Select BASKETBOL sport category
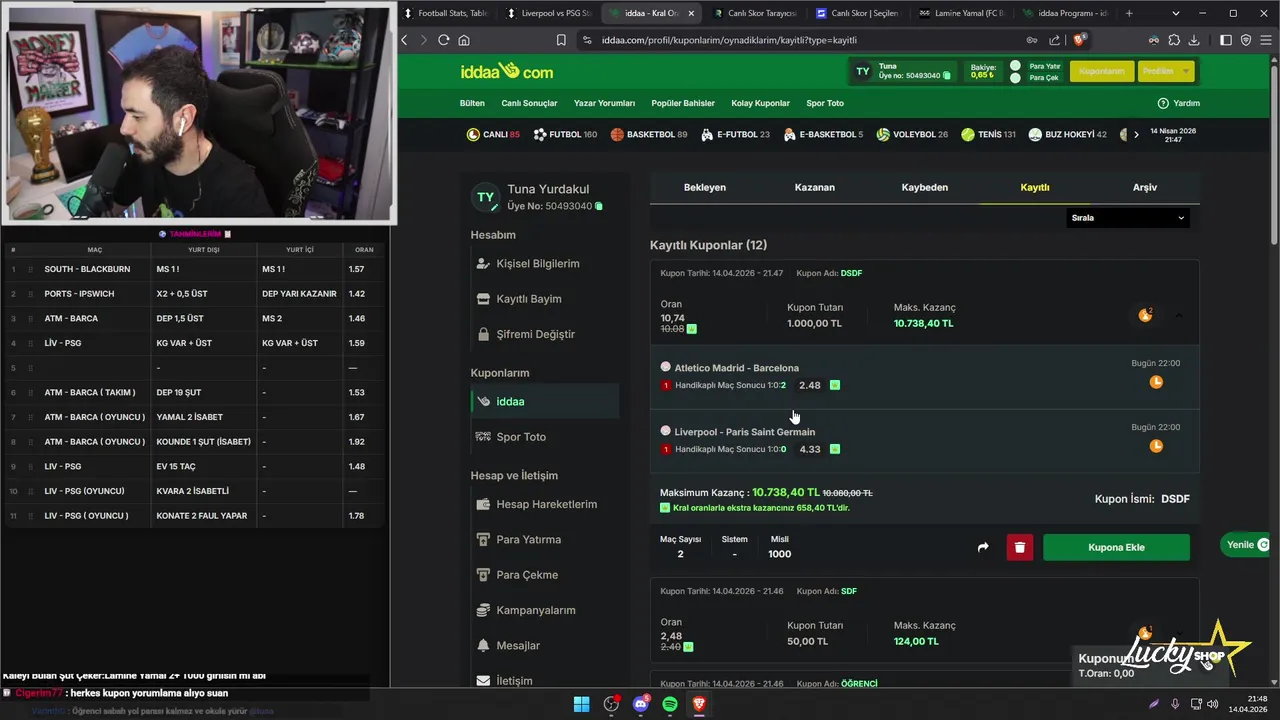The height and width of the screenshot is (720, 1280). pyautogui.click(x=649, y=134)
